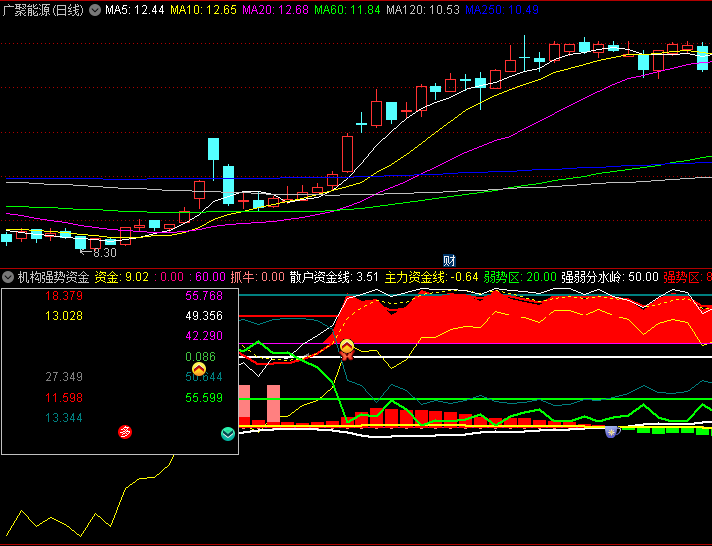Screen dimensions: 712x546
Task: Click the MA10: 12.65 label
Action: point(203,10)
